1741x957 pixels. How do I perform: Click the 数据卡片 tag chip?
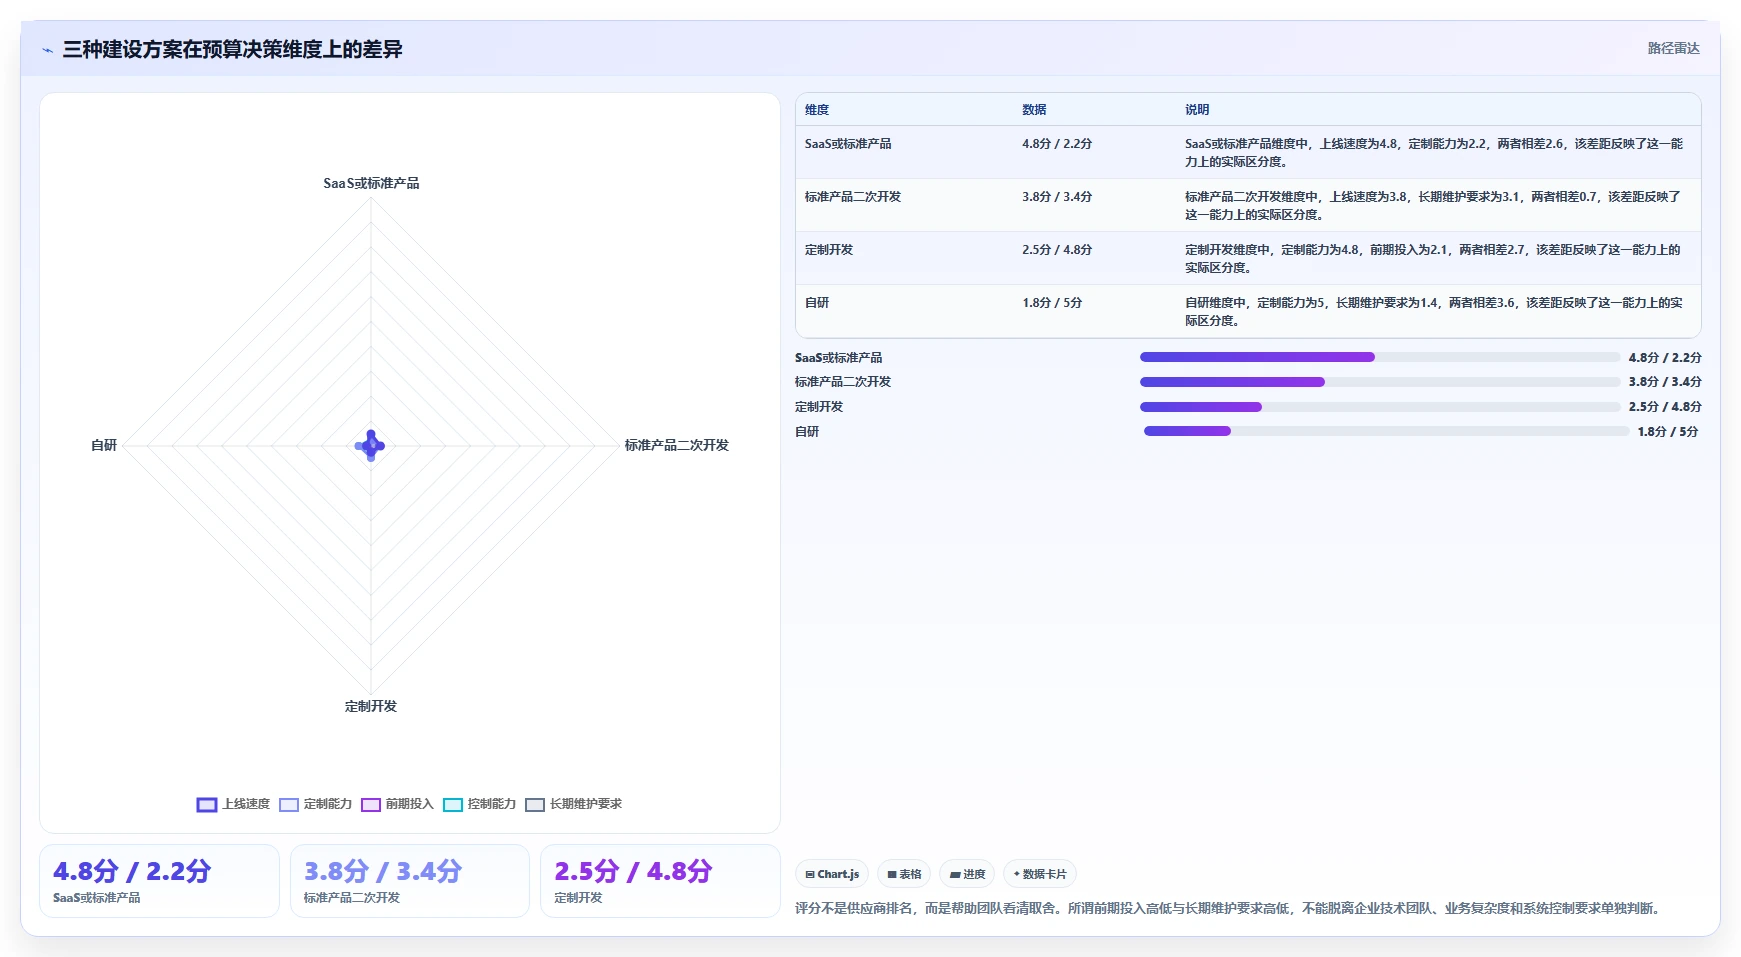(1040, 874)
